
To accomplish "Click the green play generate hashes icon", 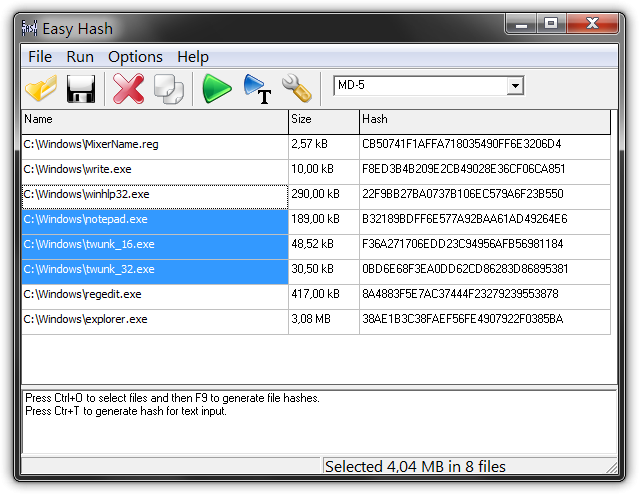I will pos(216,88).
